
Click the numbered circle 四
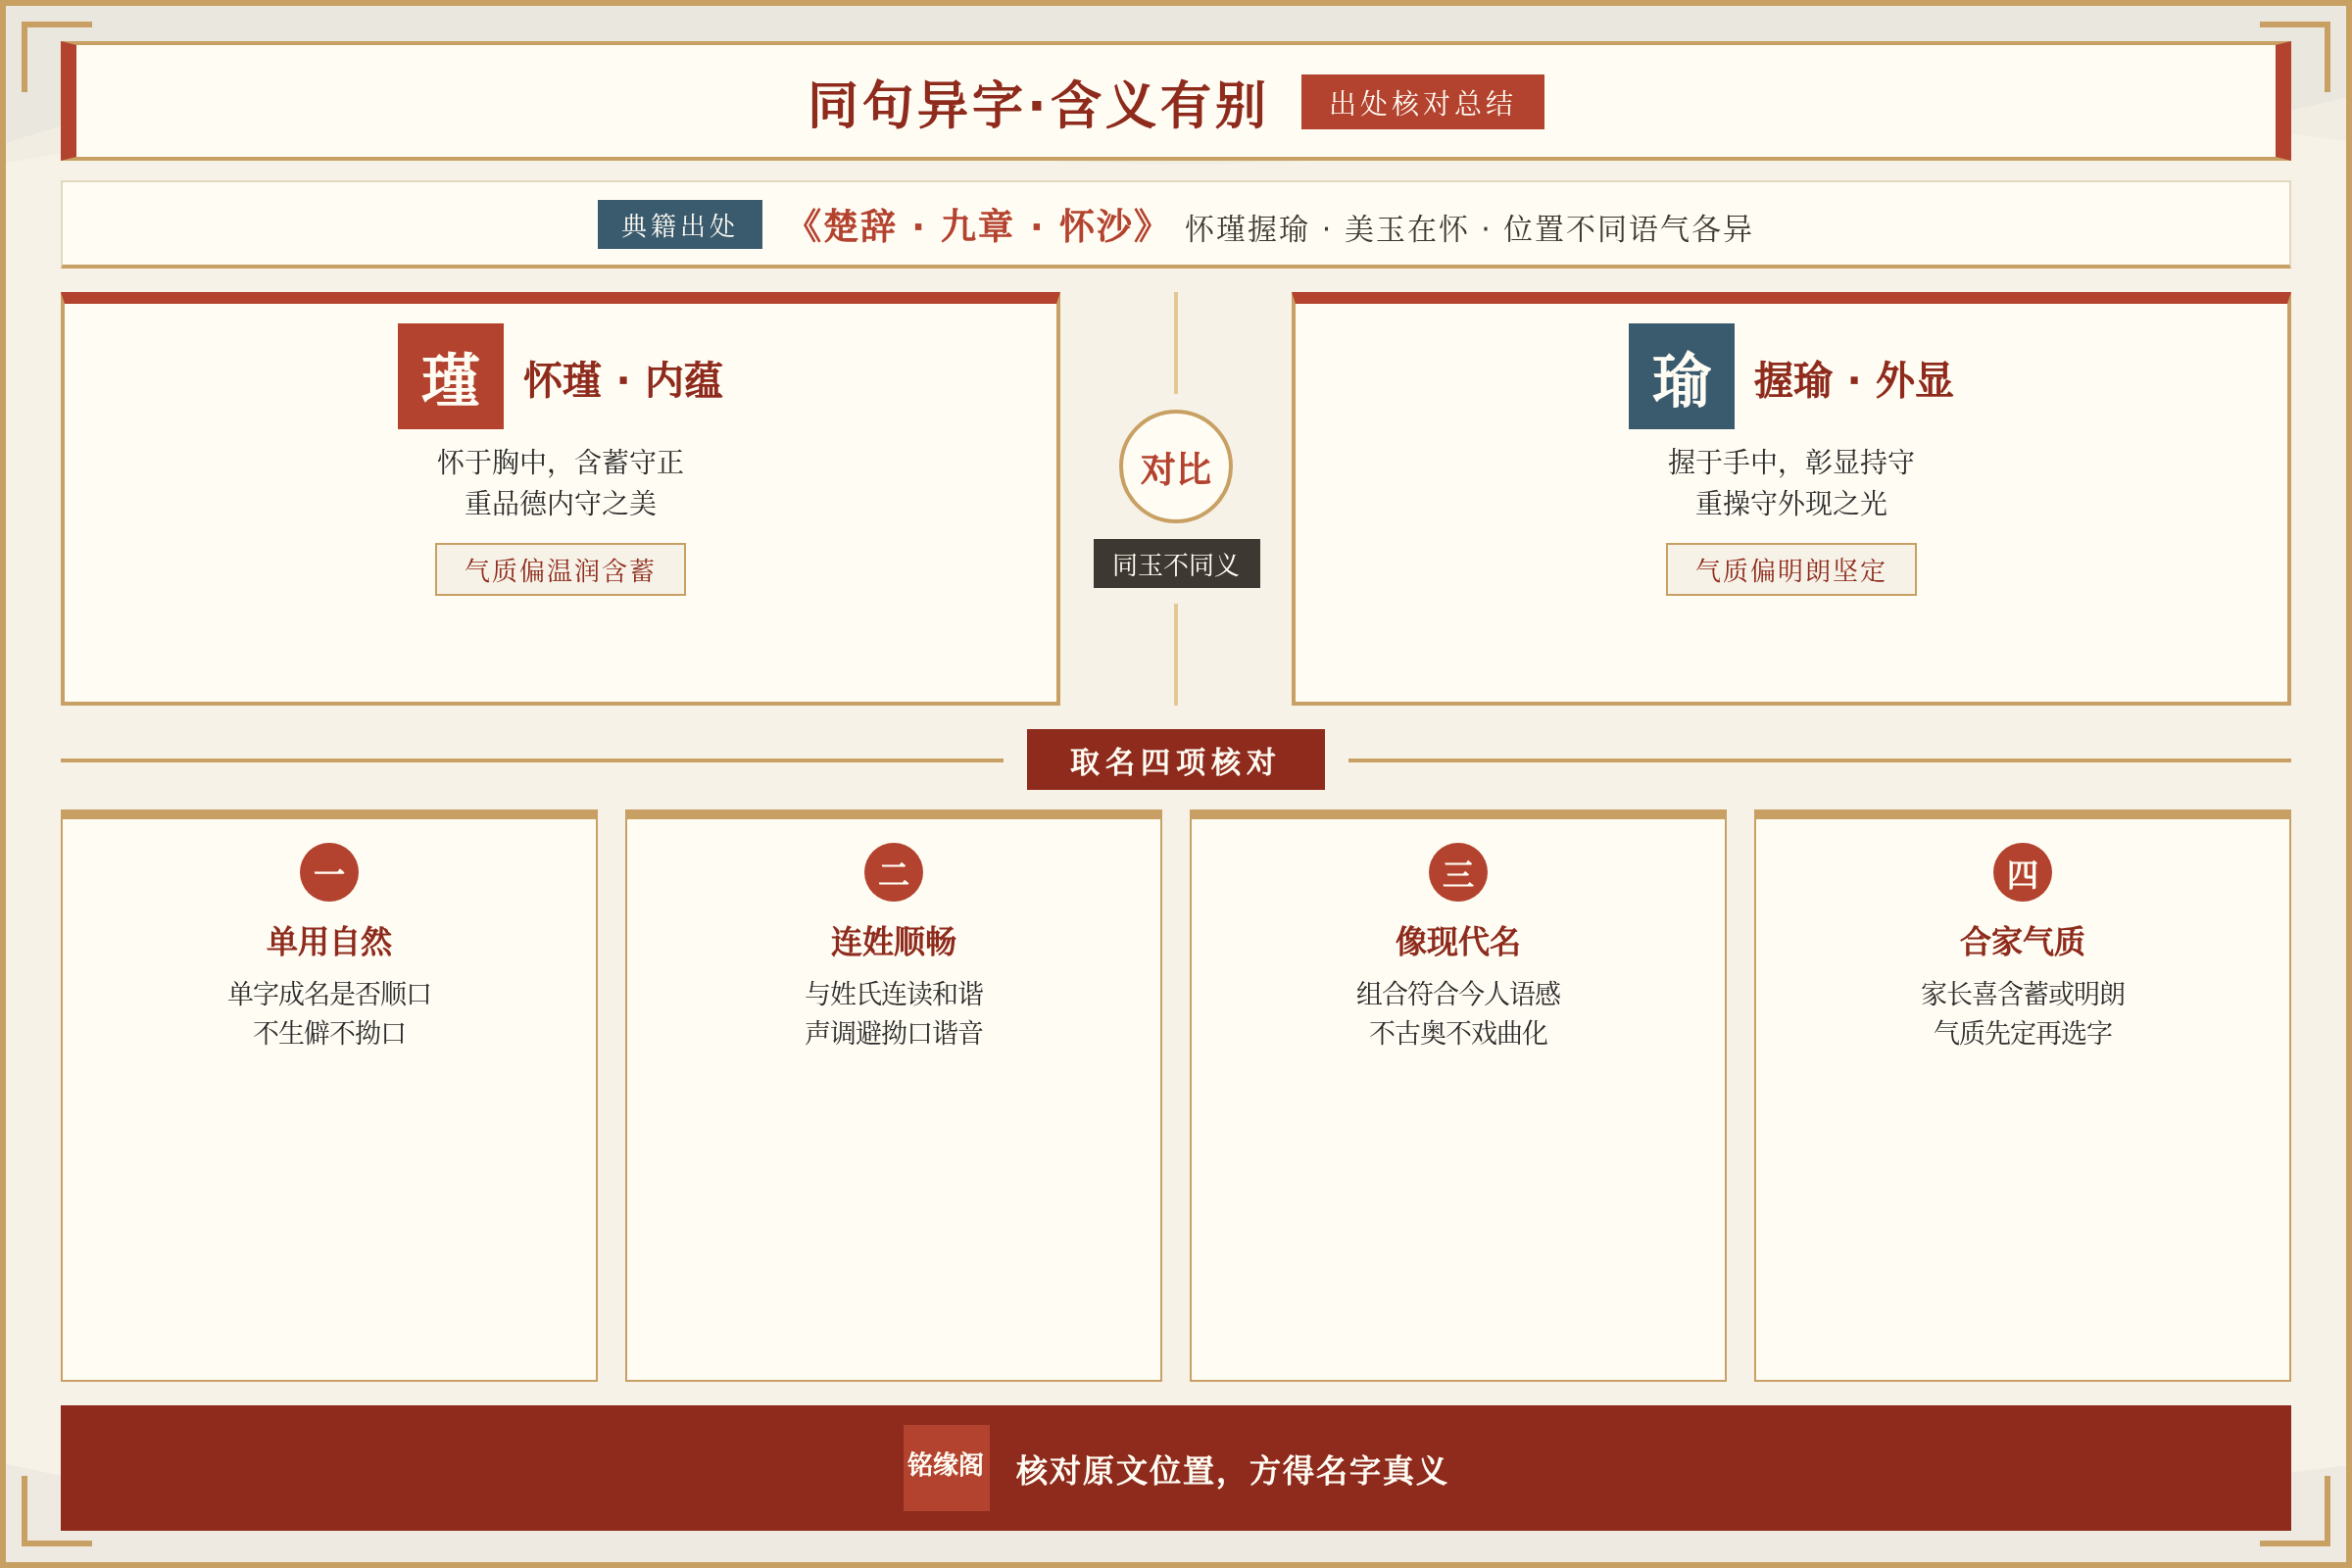coord(2022,872)
